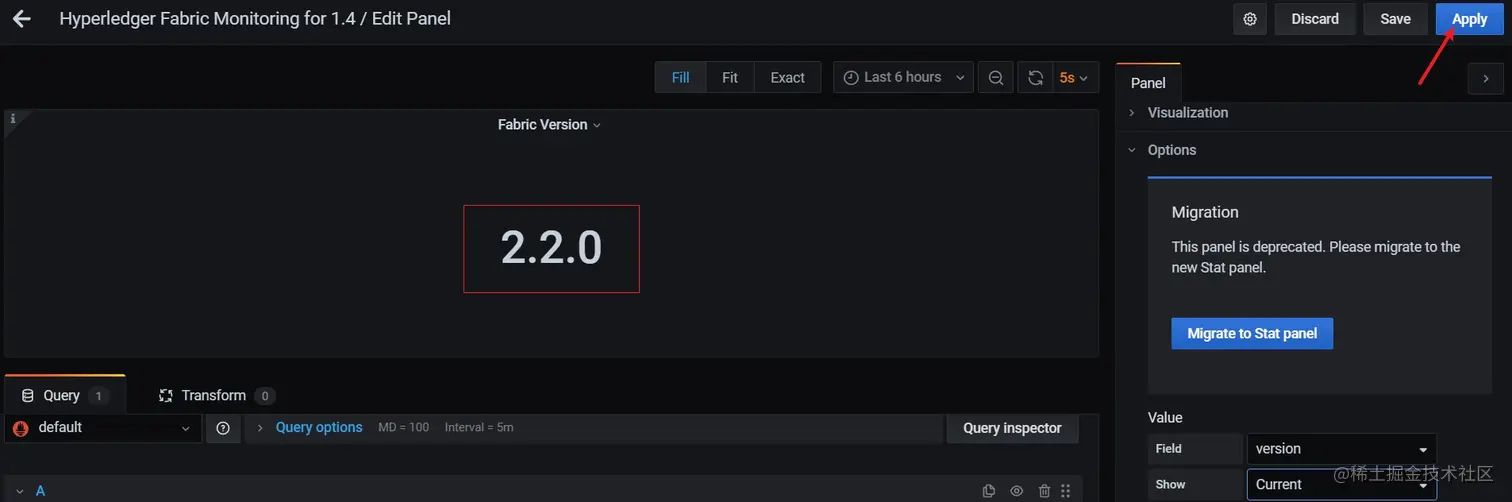1512x502 pixels.
Task: Open the Fabric Version panel title menu
Action: (x=549, y=125)
